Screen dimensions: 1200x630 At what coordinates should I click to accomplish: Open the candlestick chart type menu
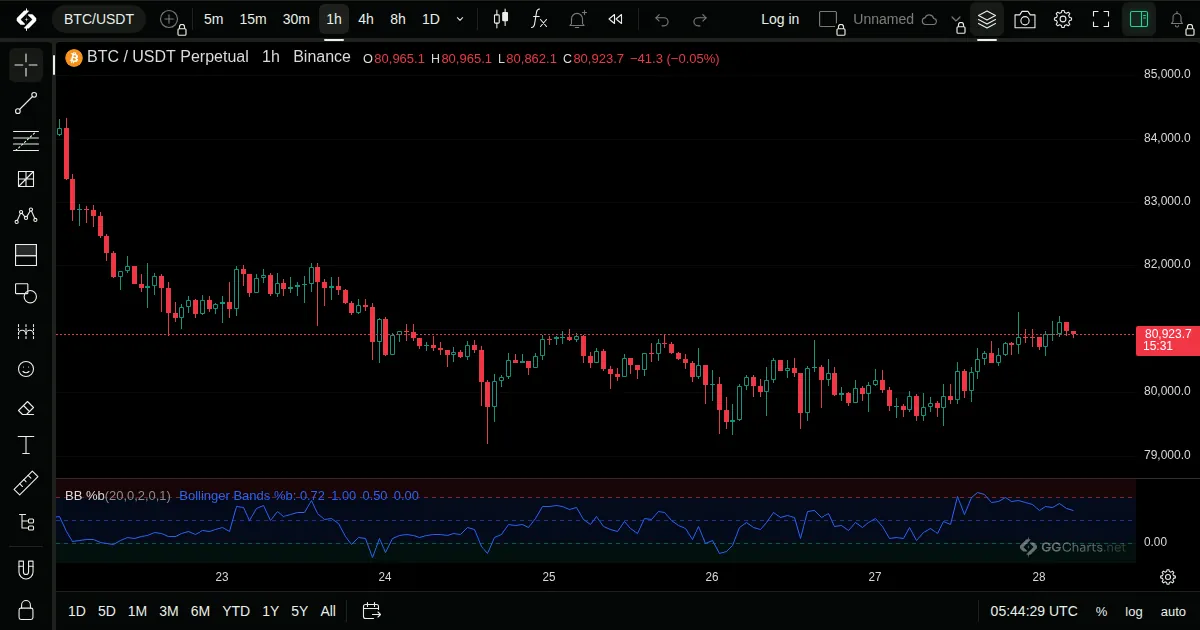pos(501,19)
